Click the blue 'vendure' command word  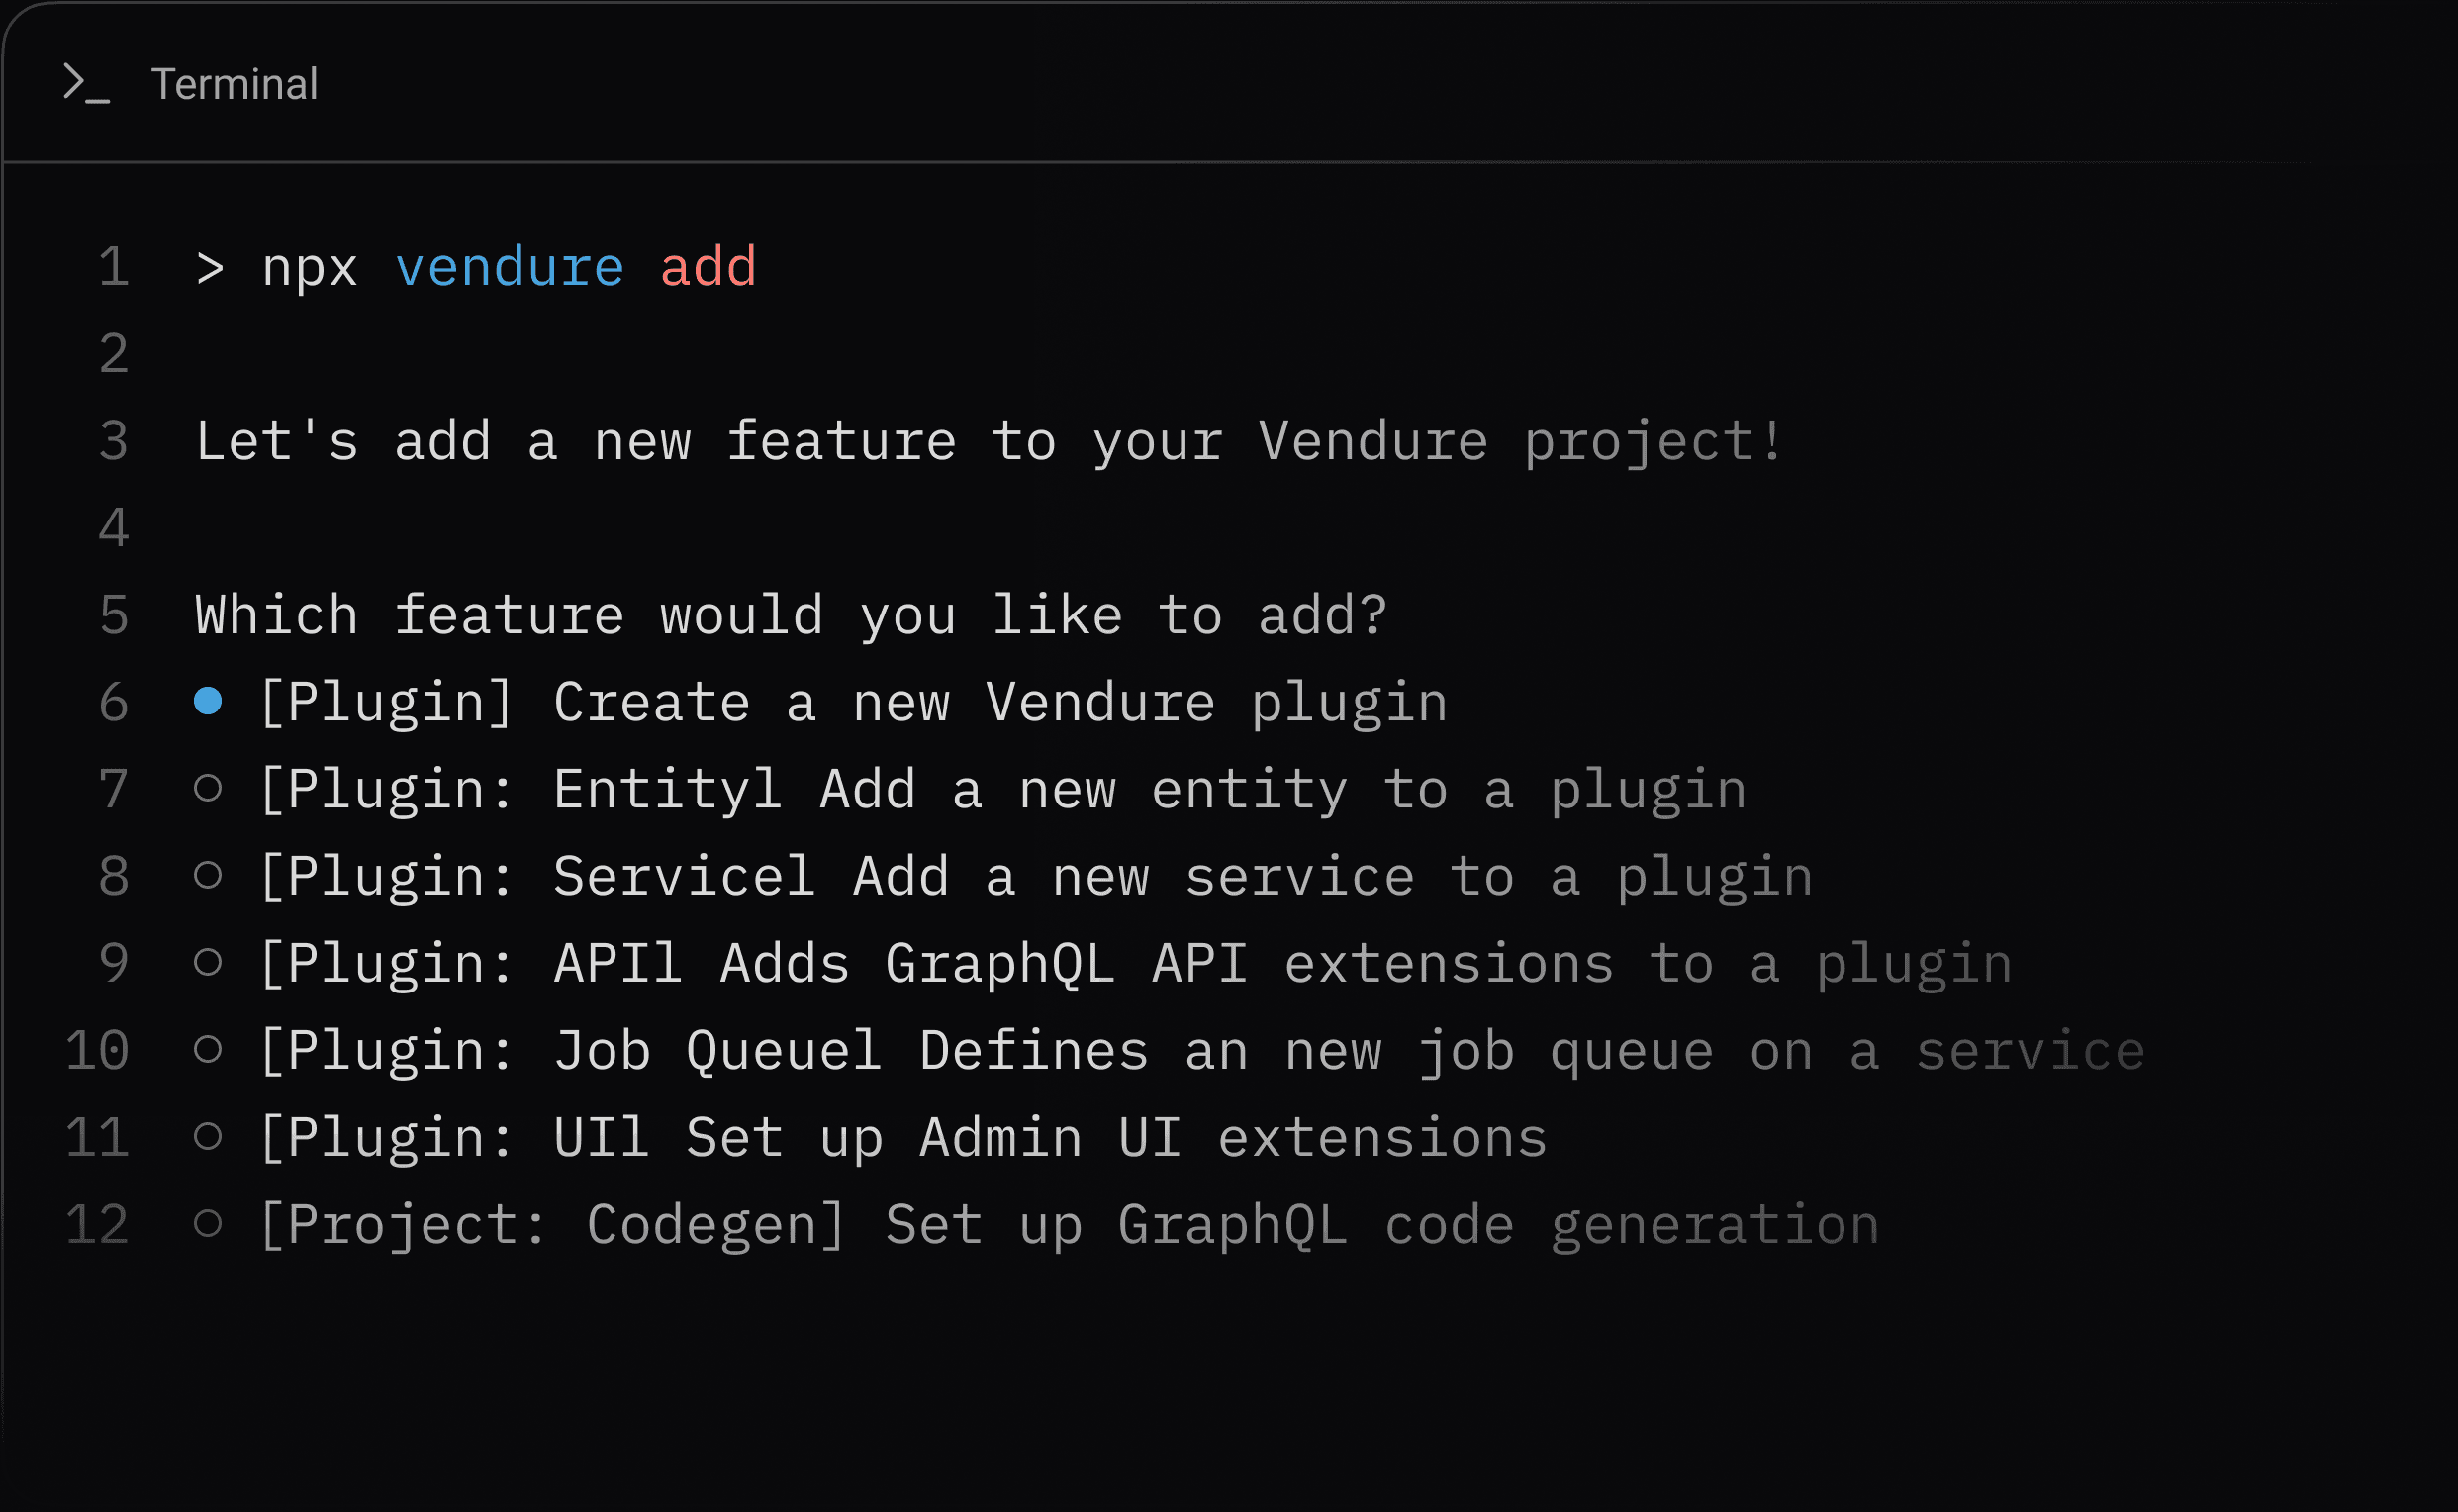pos(509,267)
